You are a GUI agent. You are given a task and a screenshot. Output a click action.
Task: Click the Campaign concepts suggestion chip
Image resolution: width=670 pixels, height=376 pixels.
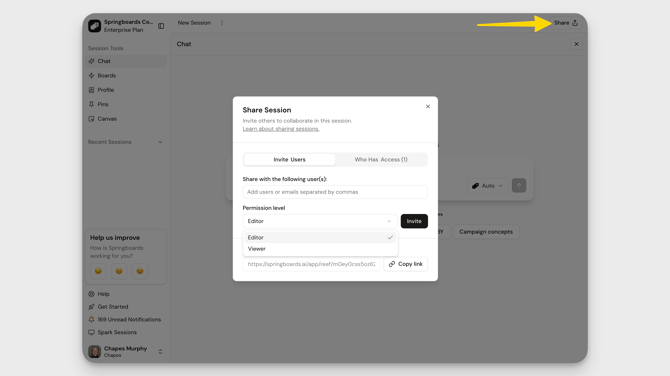(486, 232)
